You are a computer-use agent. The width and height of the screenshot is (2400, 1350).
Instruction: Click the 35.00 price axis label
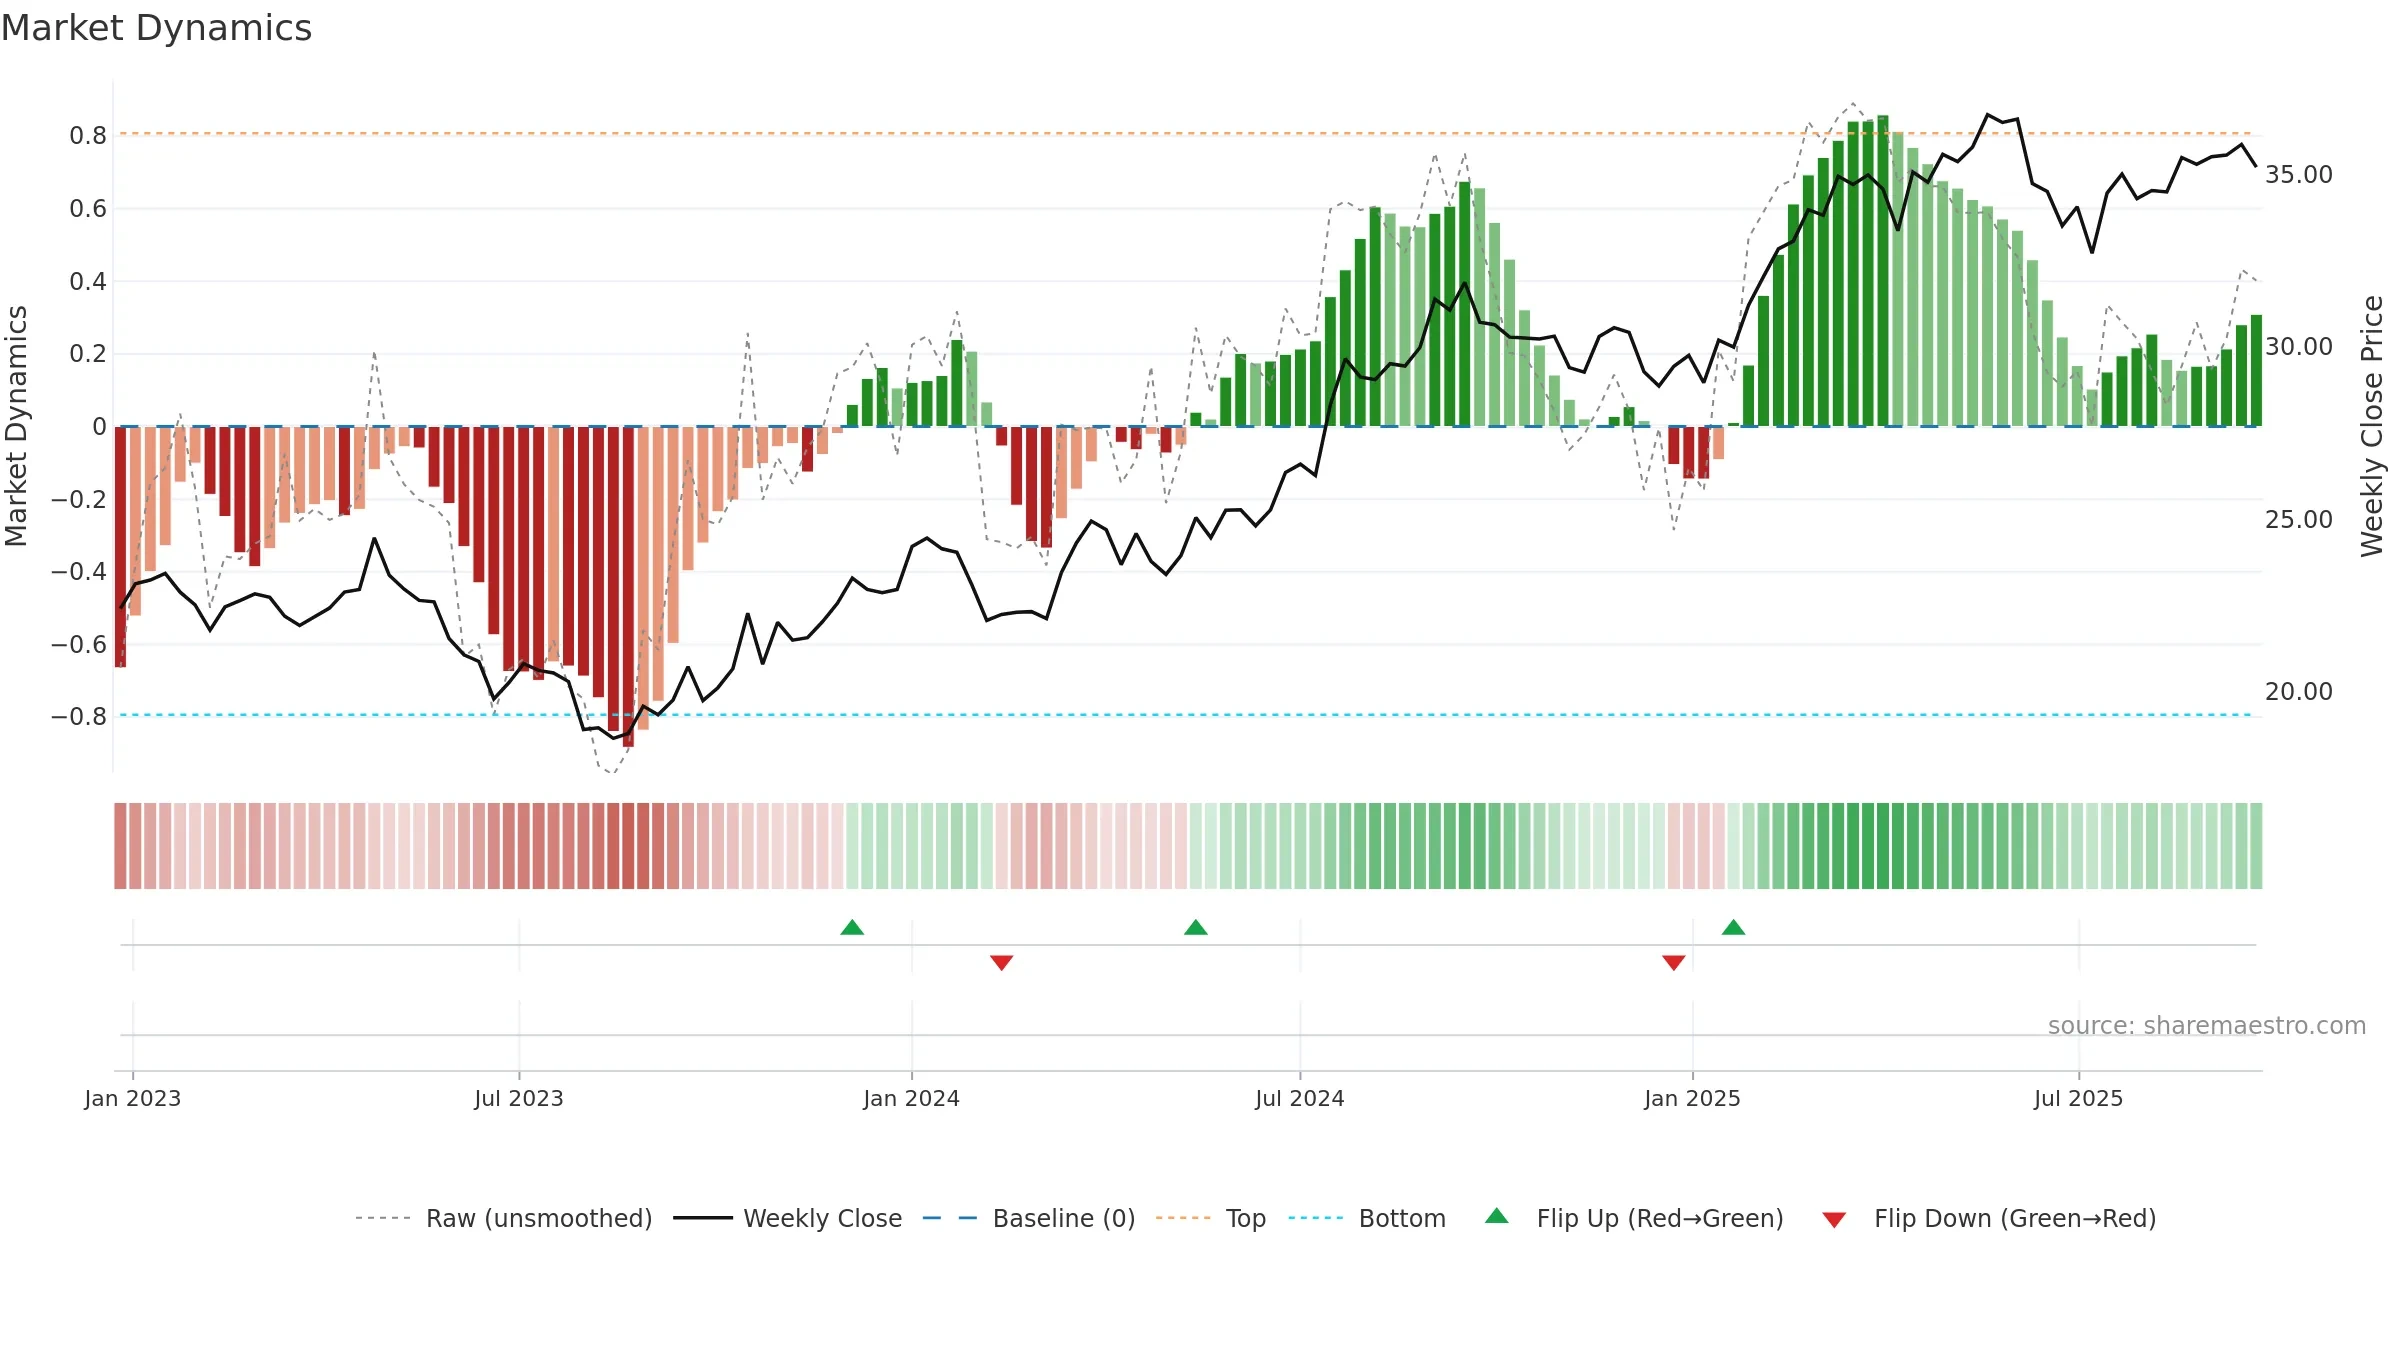tap(2299, 174)
